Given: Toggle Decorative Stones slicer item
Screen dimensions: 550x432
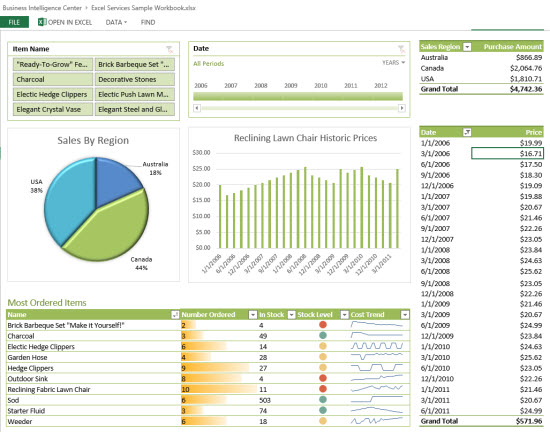Looking at the screenshot, I should 135,79.
